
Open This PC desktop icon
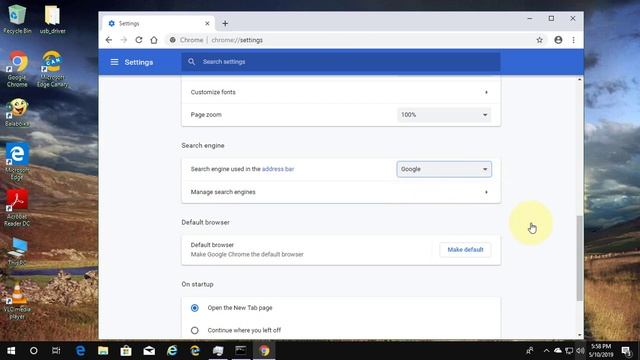pos(17,251)
